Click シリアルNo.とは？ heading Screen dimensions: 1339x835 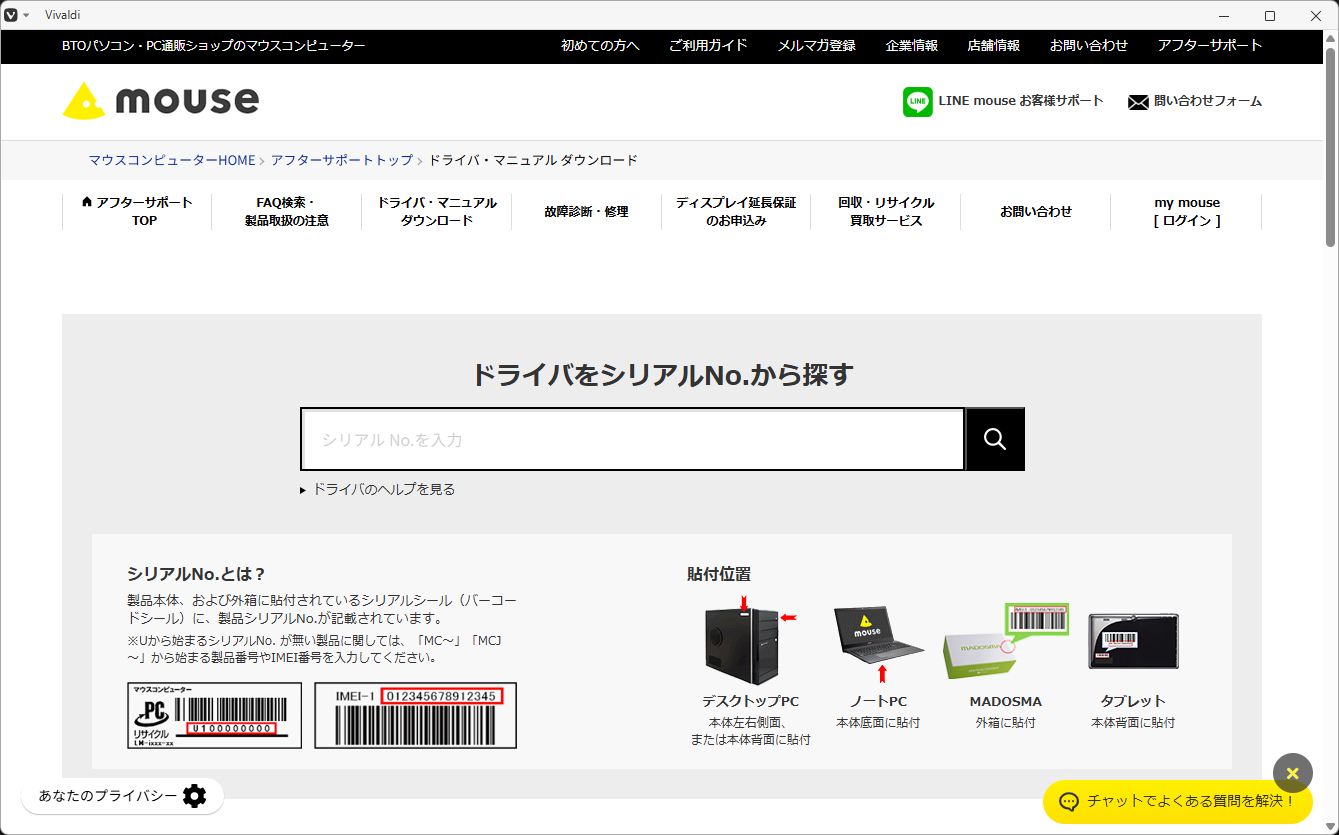pos(197,574)
